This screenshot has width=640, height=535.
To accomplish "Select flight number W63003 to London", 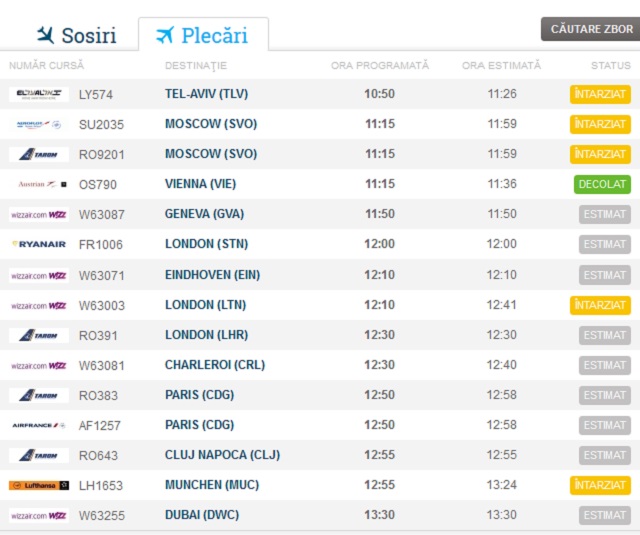I will click(101, 305).
